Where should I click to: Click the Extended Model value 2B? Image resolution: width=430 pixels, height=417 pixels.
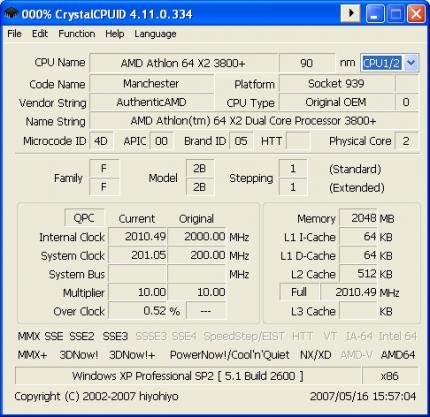click(200, 187)
